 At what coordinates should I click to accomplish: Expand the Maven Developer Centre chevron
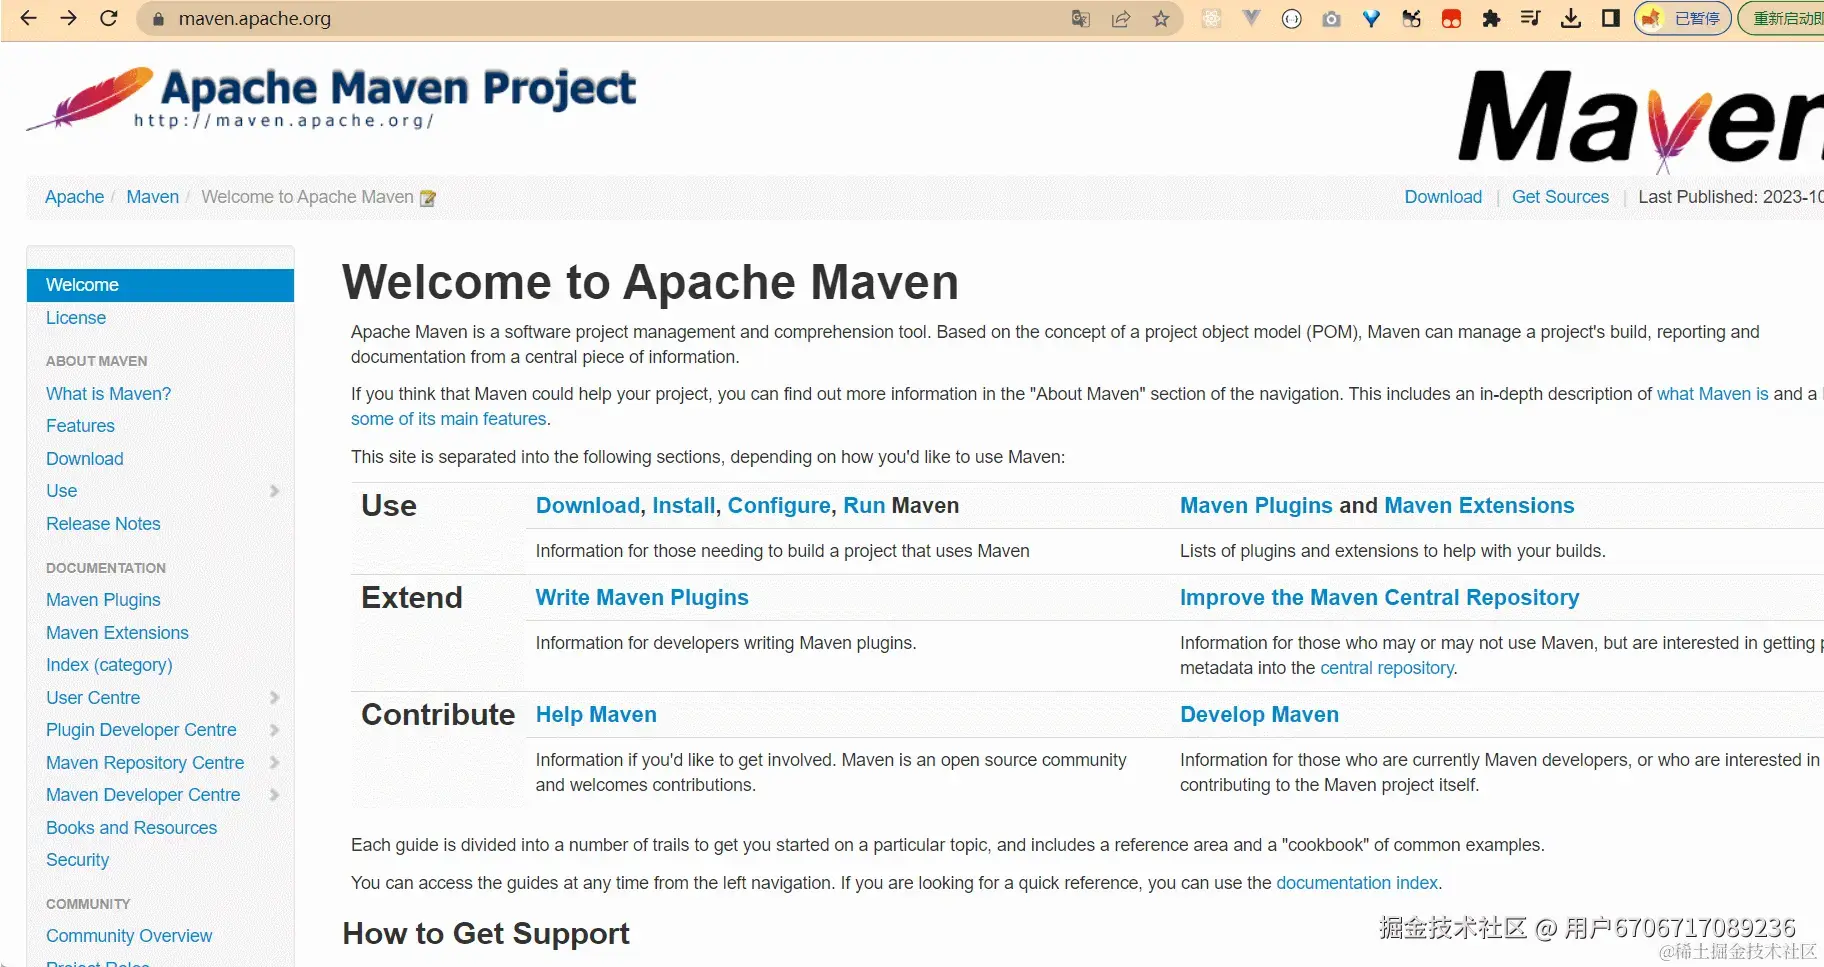pos(274,795)
